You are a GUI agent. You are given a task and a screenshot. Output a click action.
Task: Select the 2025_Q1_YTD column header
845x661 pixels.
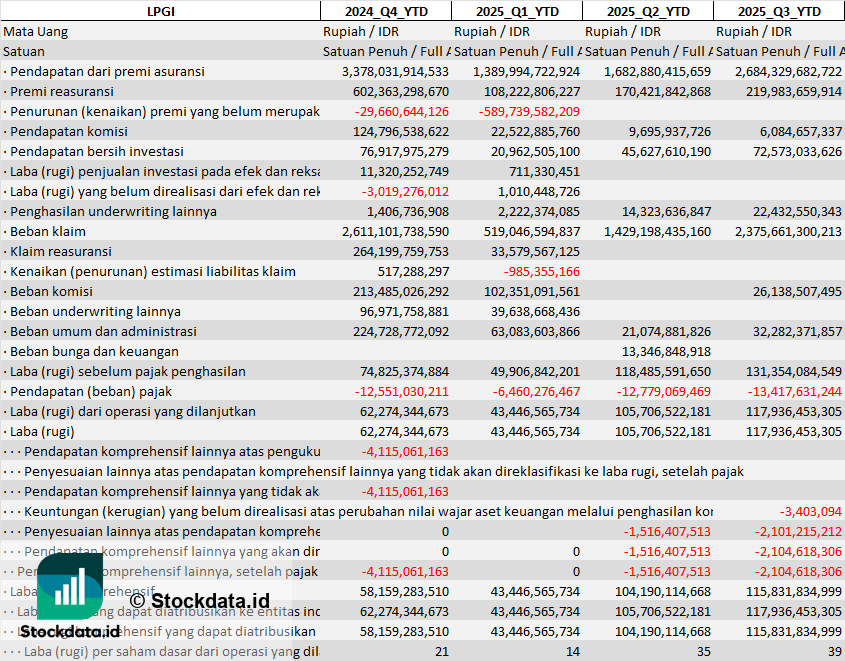pyautogui.click(x=516, y=11)
